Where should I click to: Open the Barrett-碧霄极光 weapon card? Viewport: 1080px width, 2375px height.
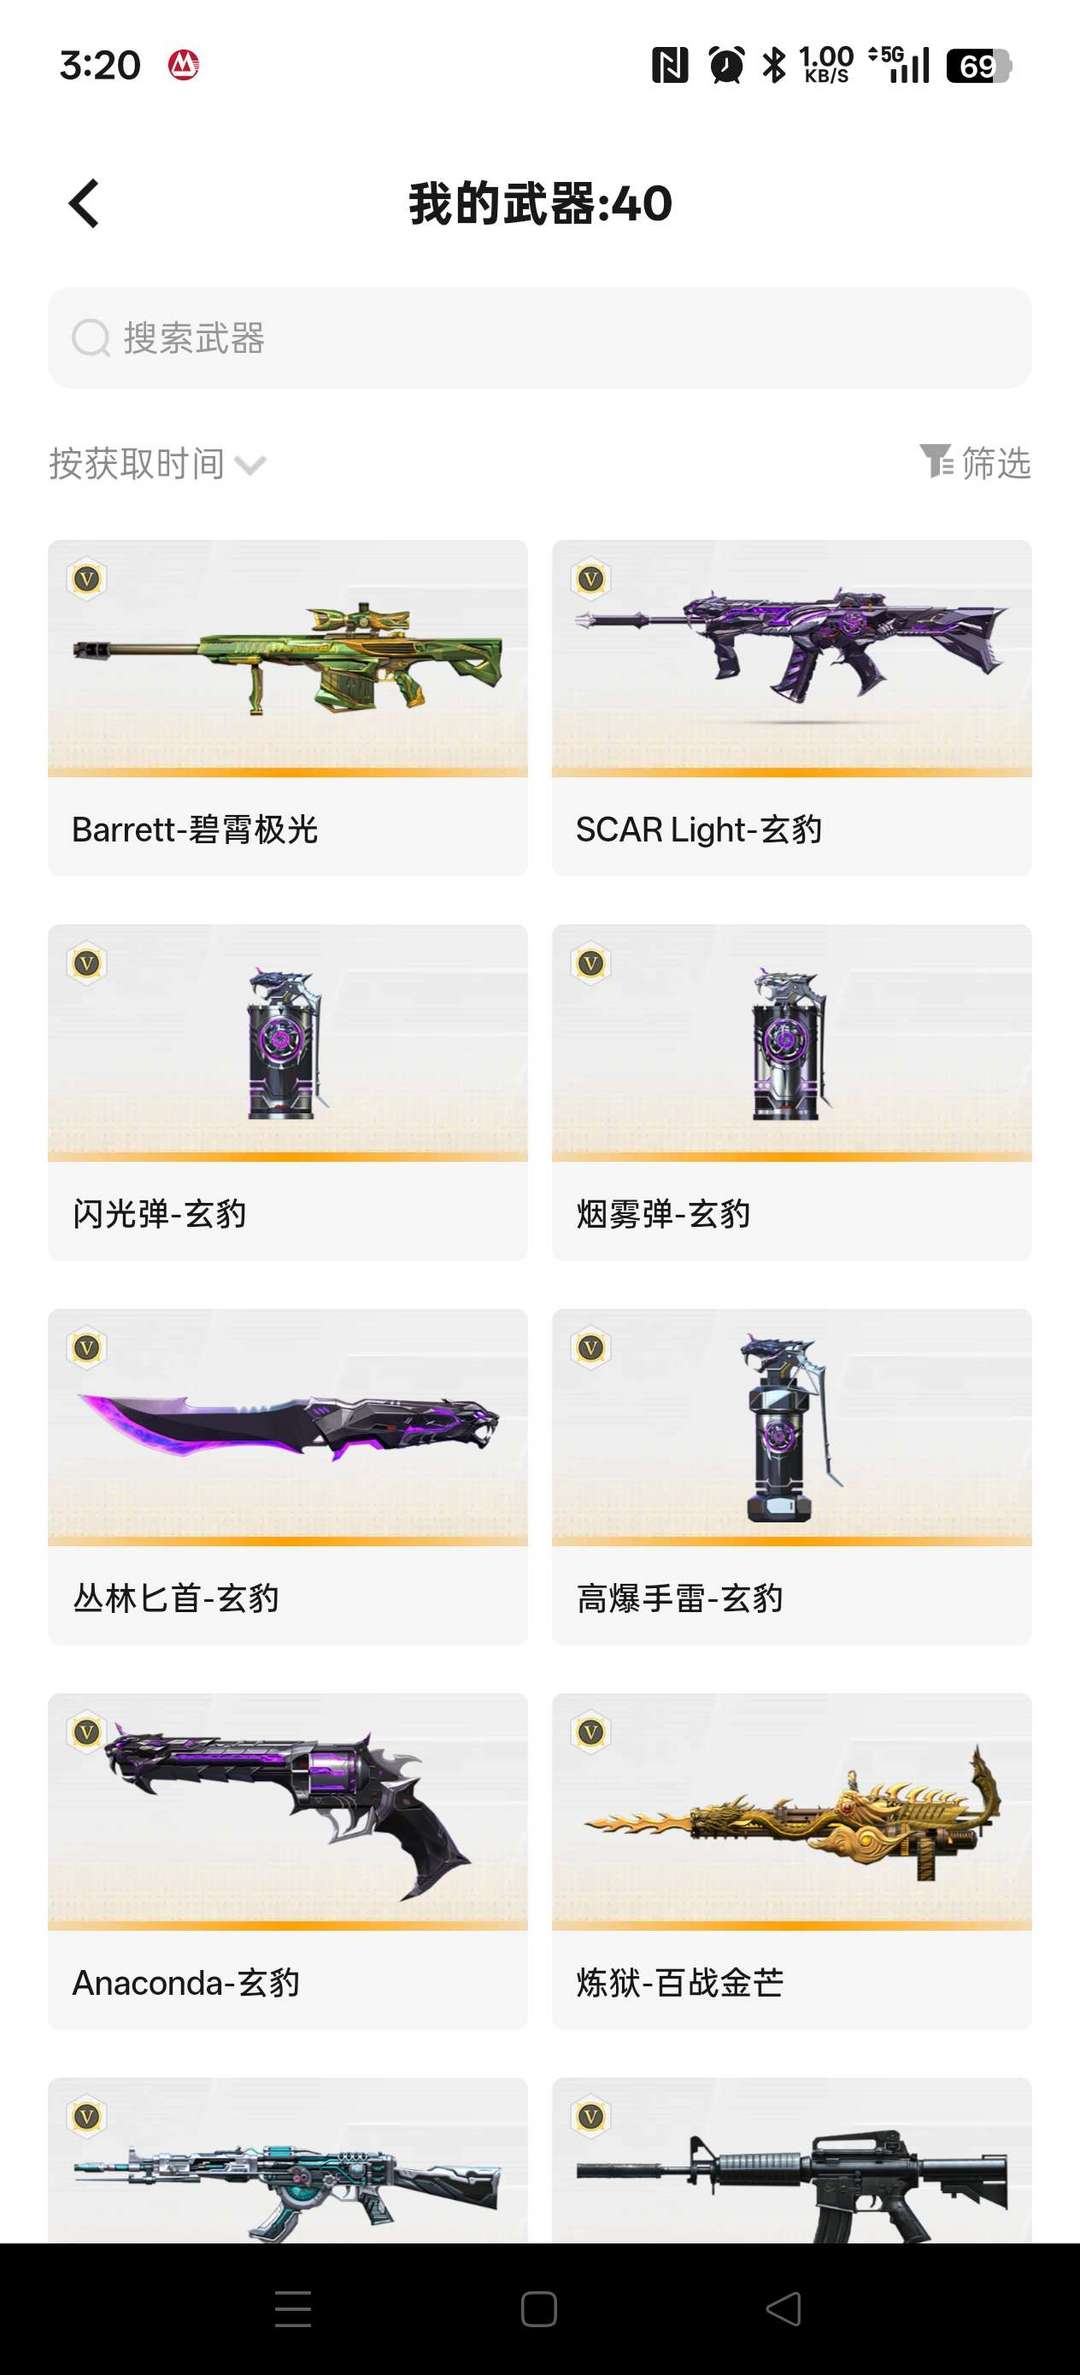point(288,708)
